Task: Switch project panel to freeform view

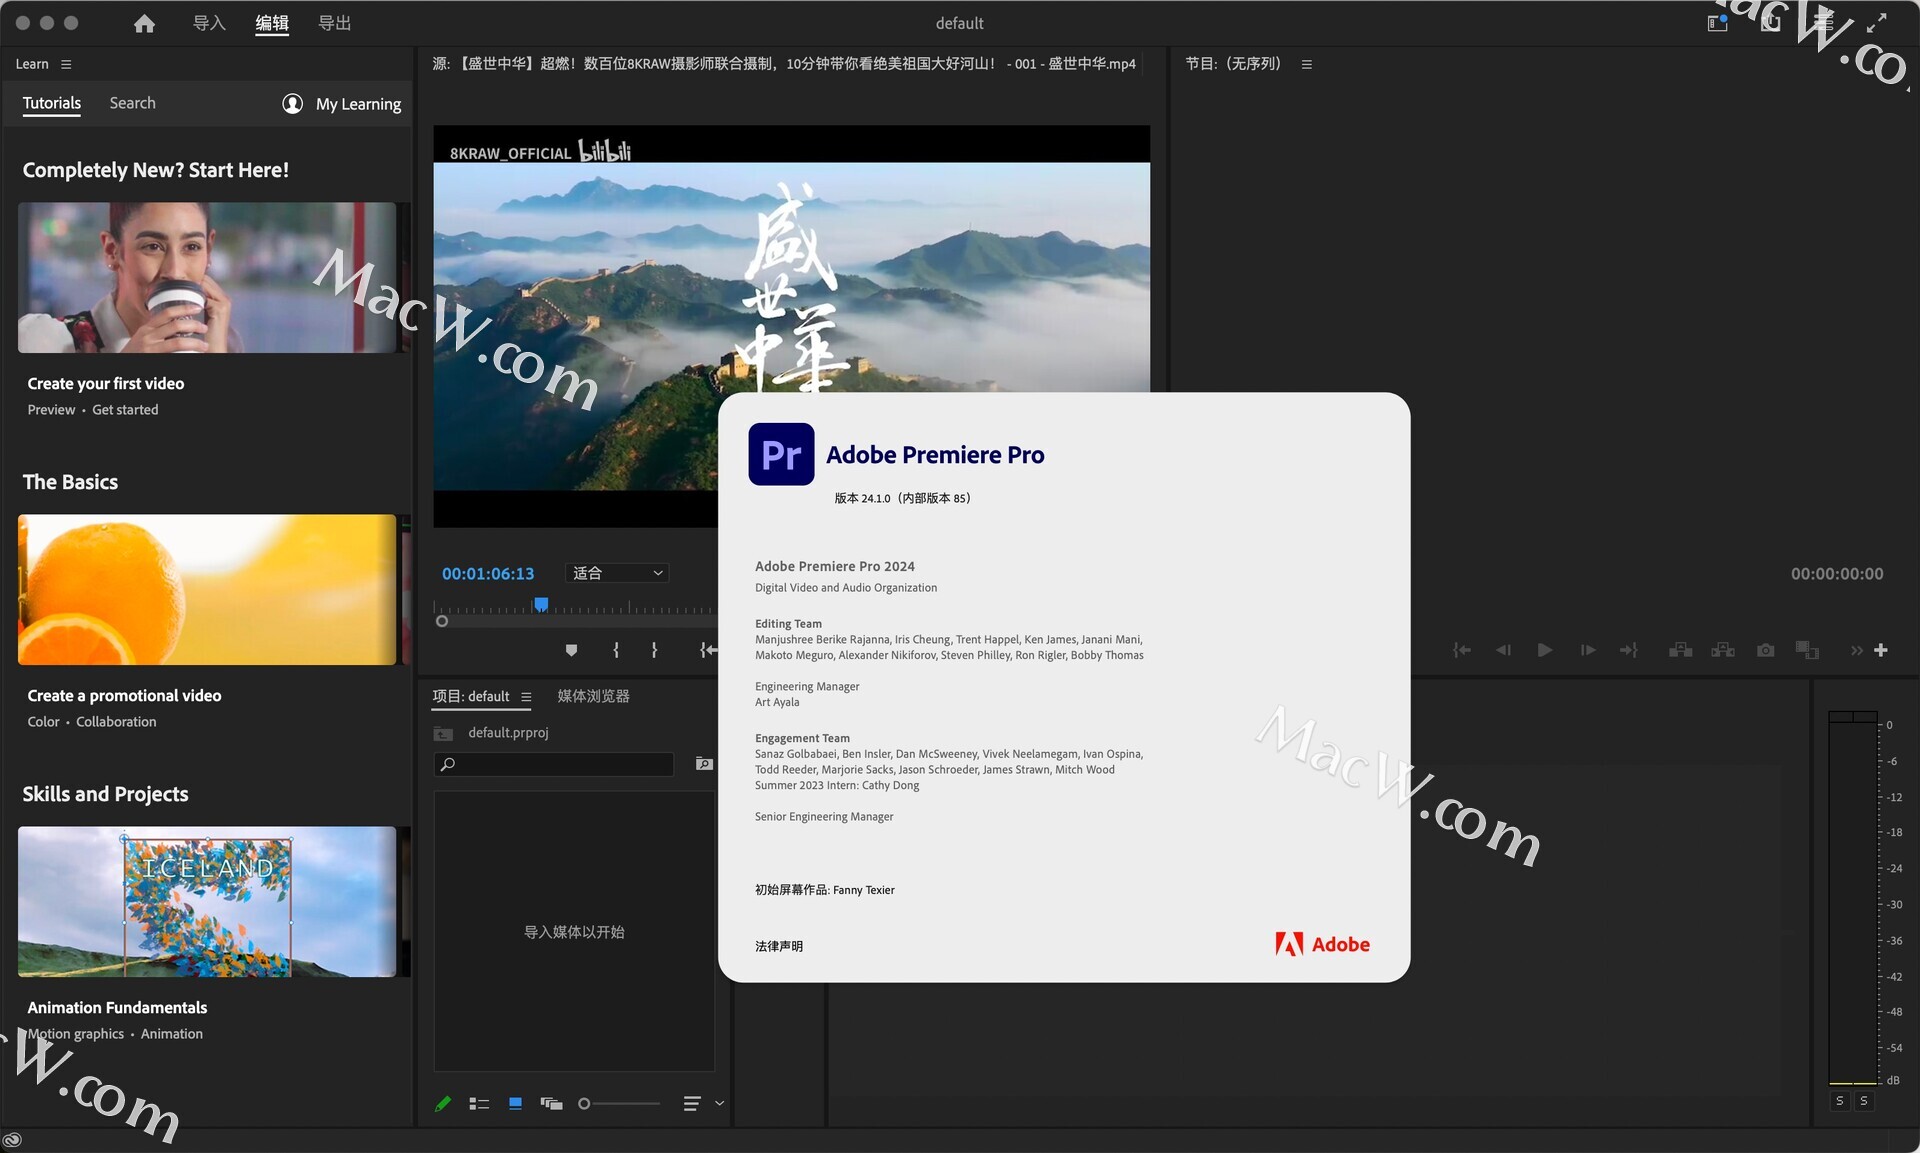Action: [x=552, y=1104]
